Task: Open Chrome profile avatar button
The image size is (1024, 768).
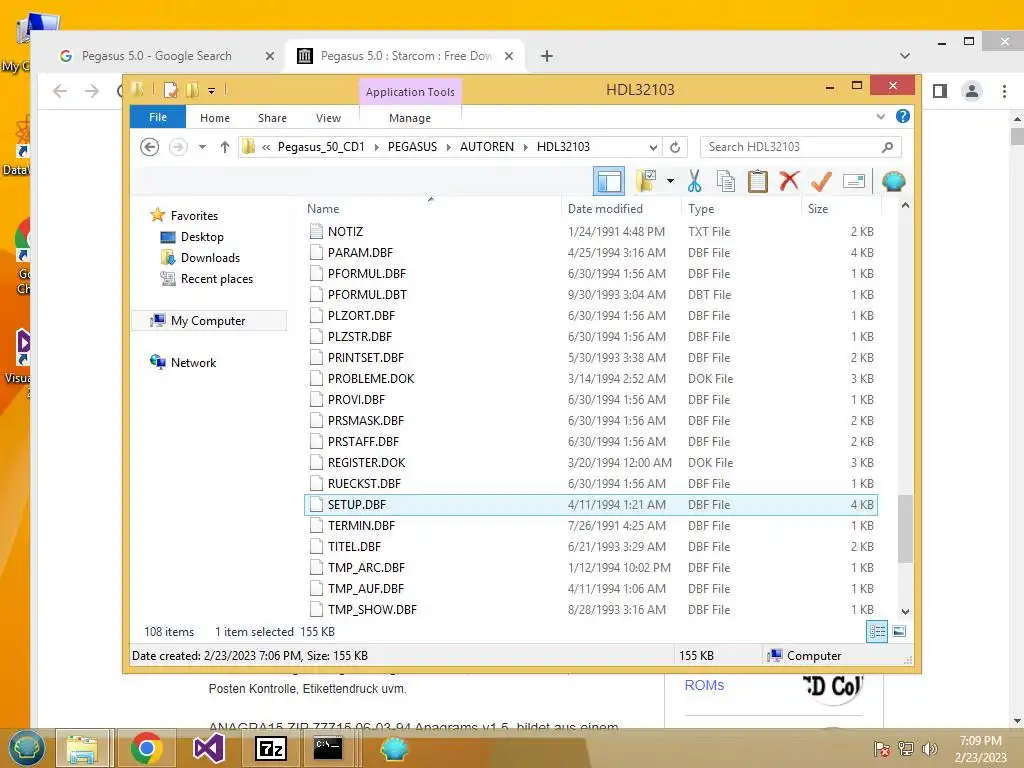Action: [972, 91]
